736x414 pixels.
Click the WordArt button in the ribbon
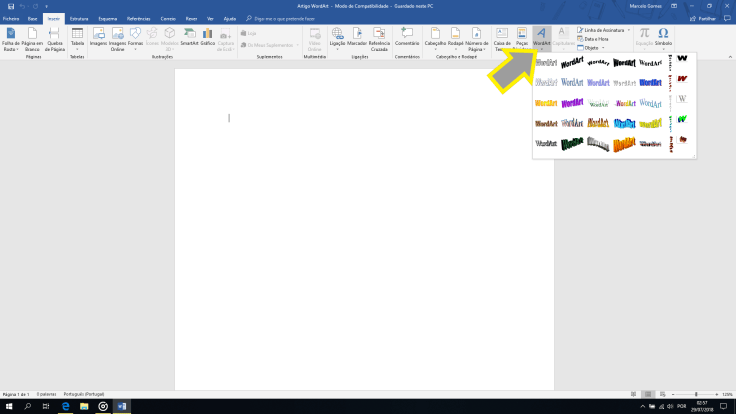tap(541, 38)
